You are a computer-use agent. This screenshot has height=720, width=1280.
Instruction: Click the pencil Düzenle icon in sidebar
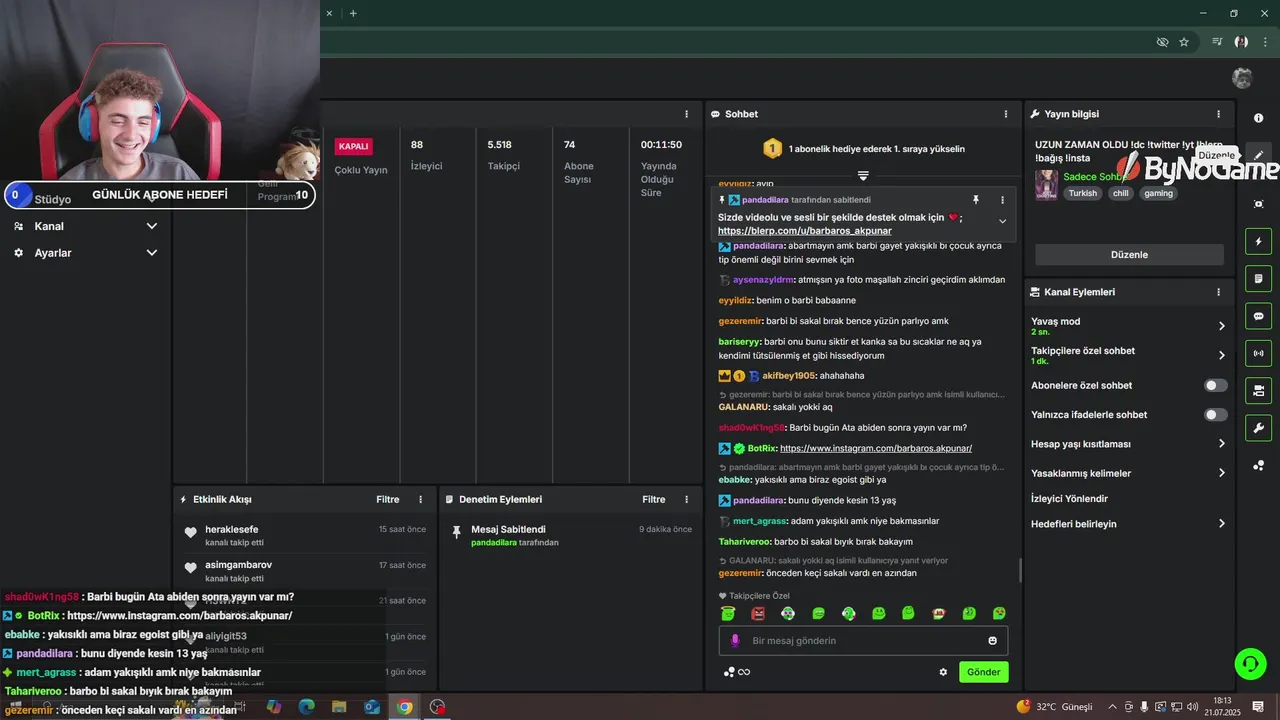[1258, 155]
